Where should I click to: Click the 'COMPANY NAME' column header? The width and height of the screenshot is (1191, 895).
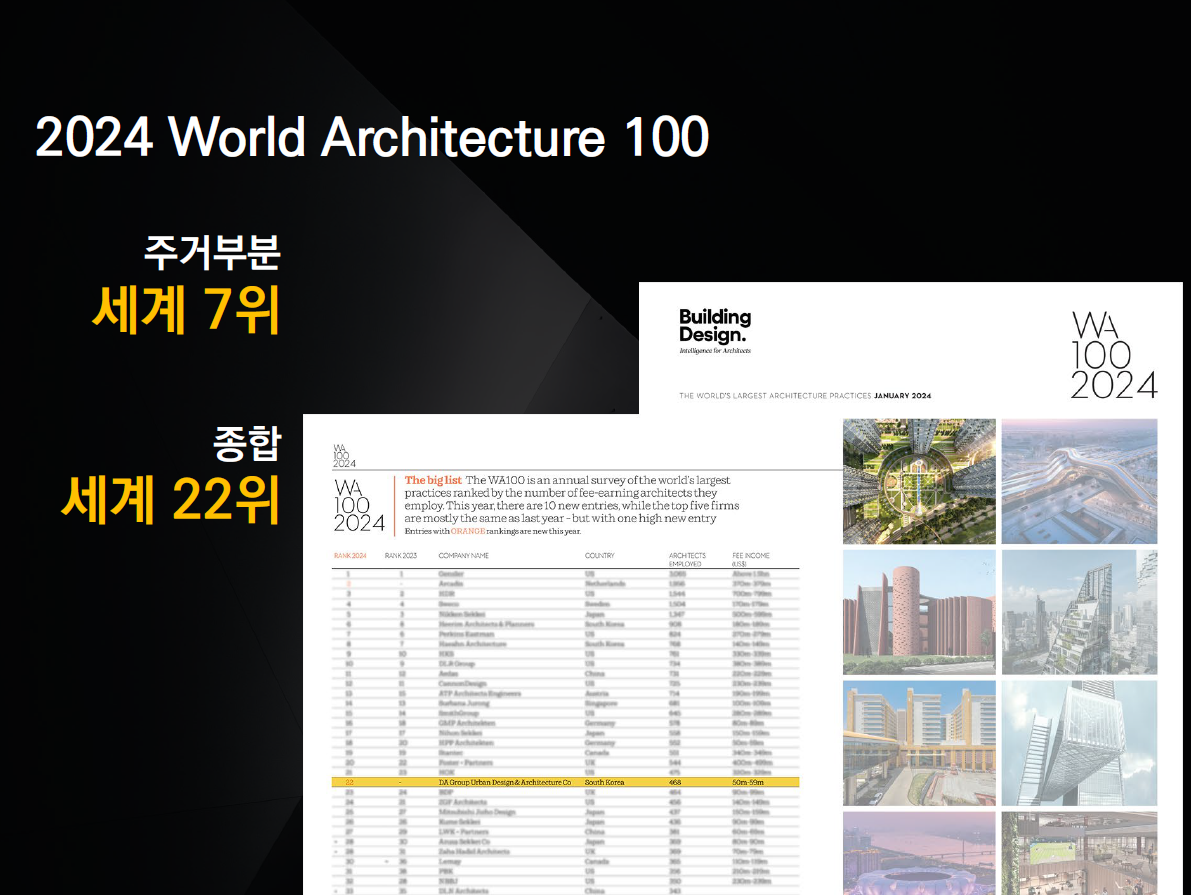pos(463,555)
